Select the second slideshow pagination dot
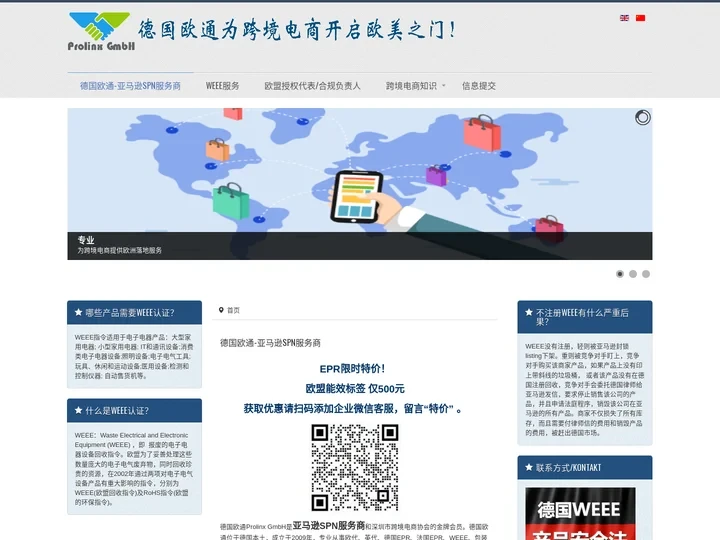 [633, 274]
